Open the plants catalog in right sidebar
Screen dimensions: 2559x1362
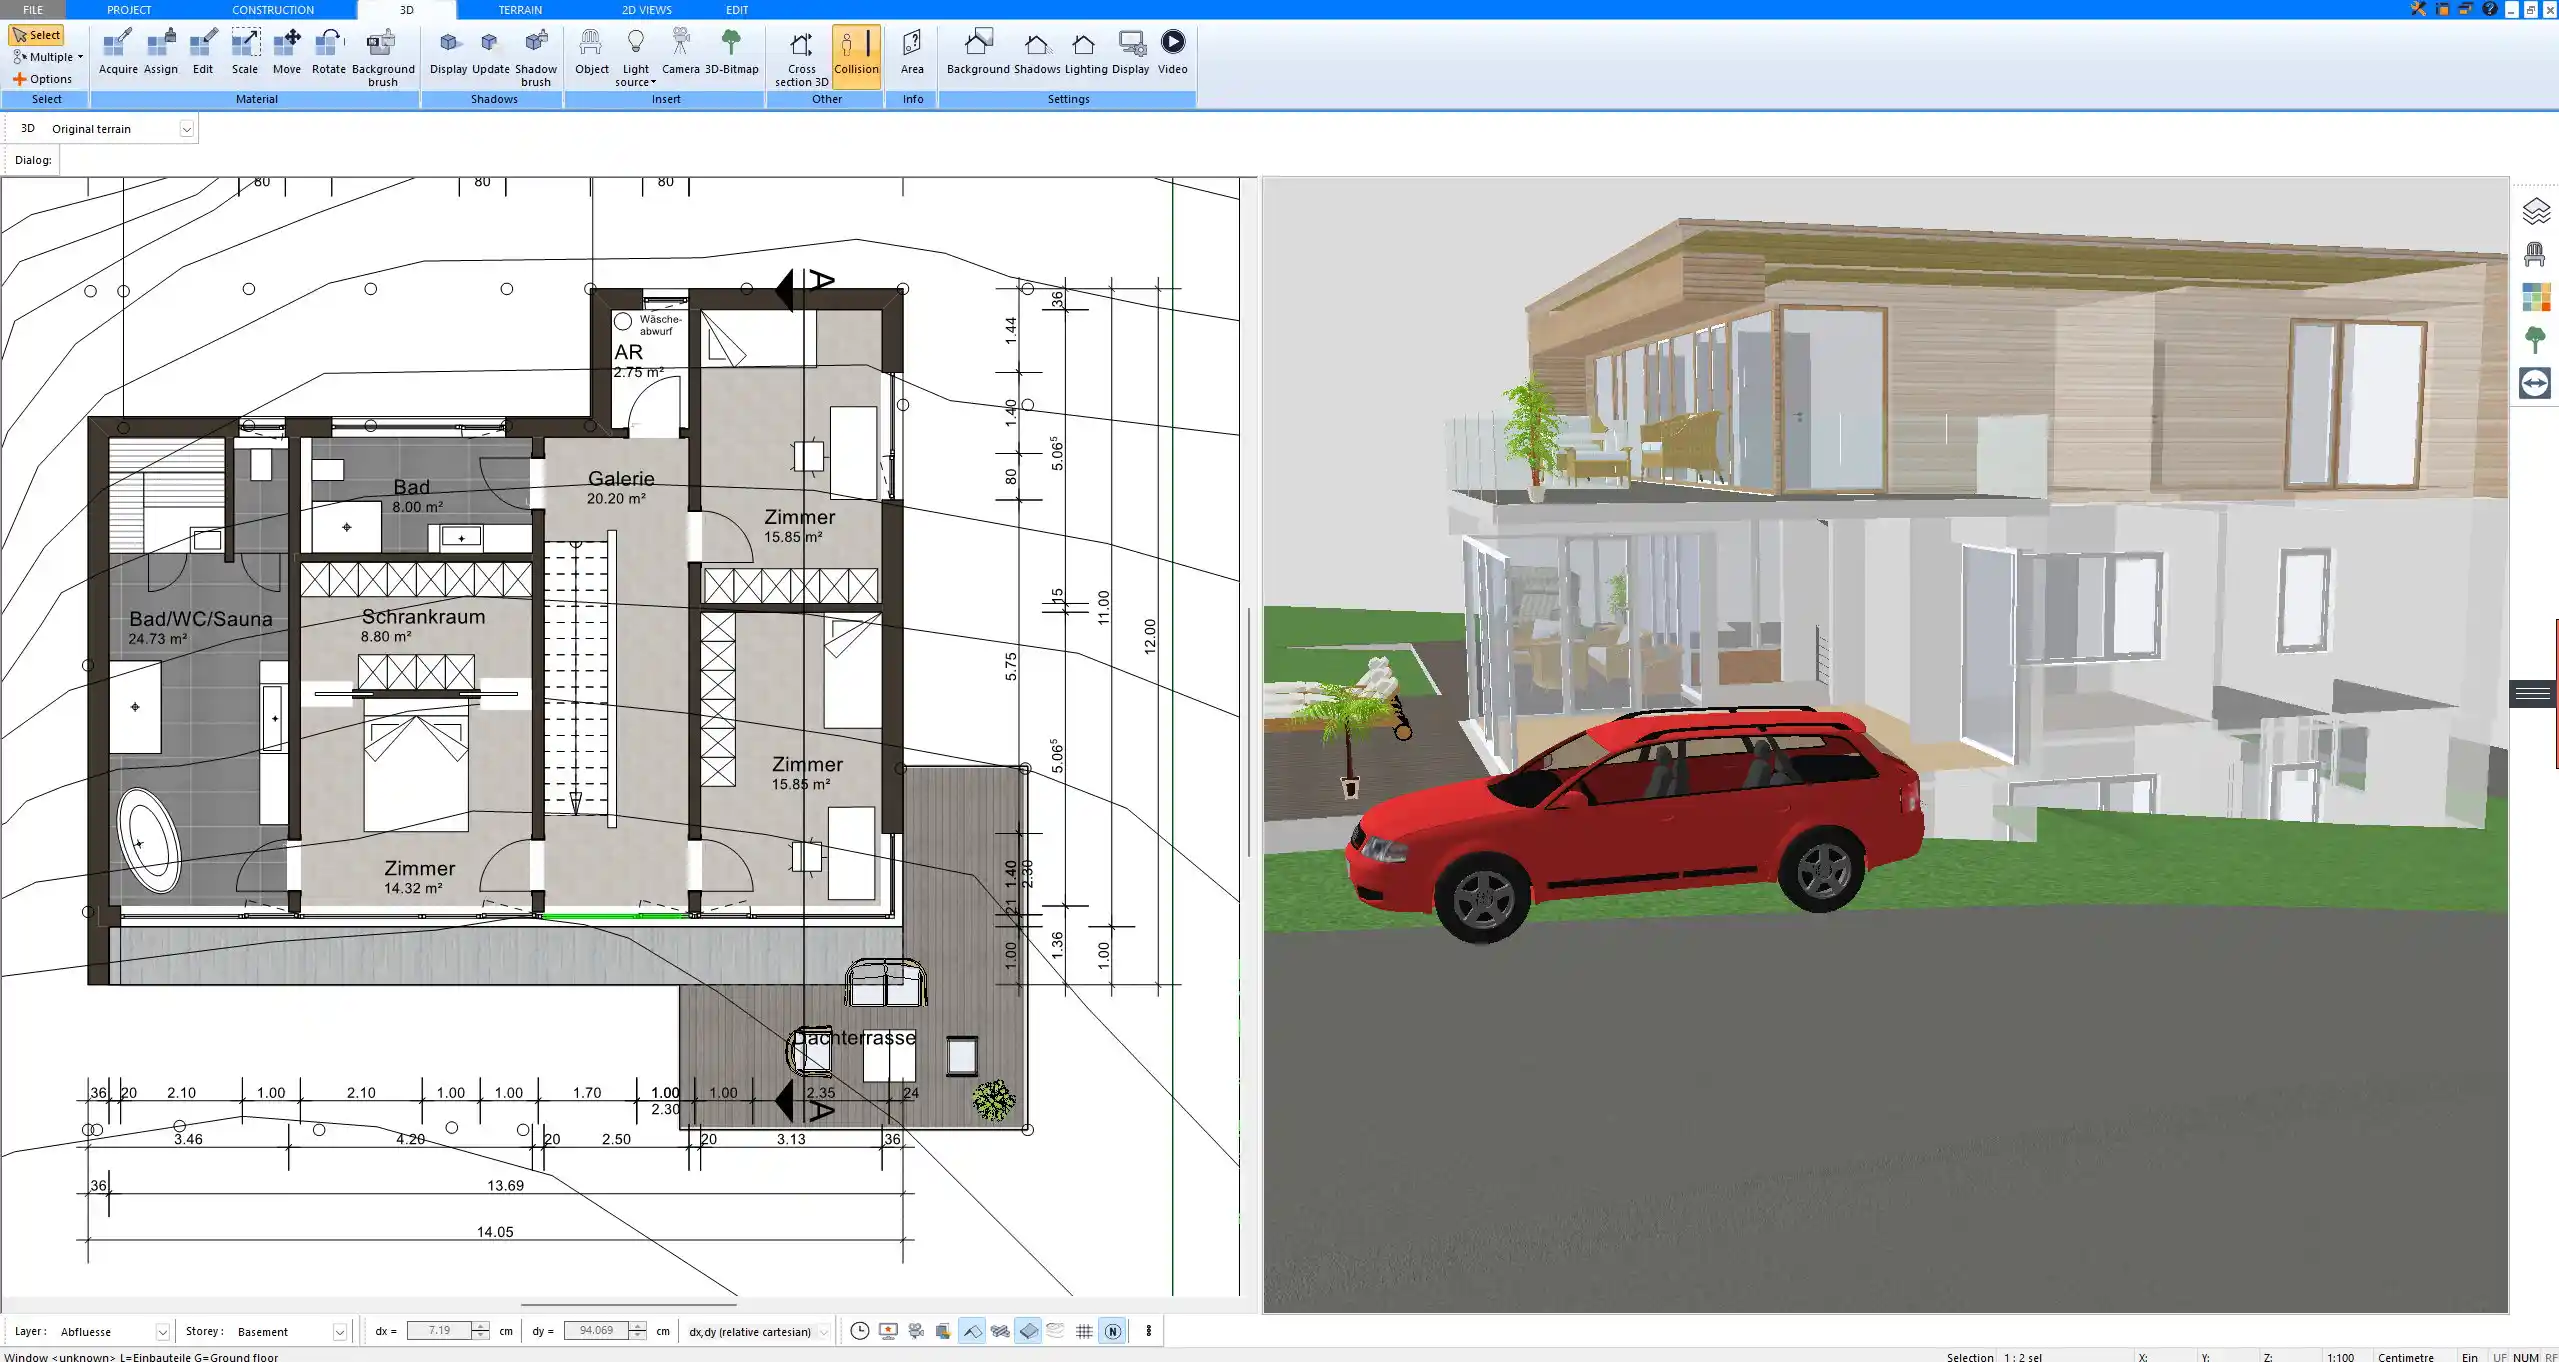tap(2535, 340)
